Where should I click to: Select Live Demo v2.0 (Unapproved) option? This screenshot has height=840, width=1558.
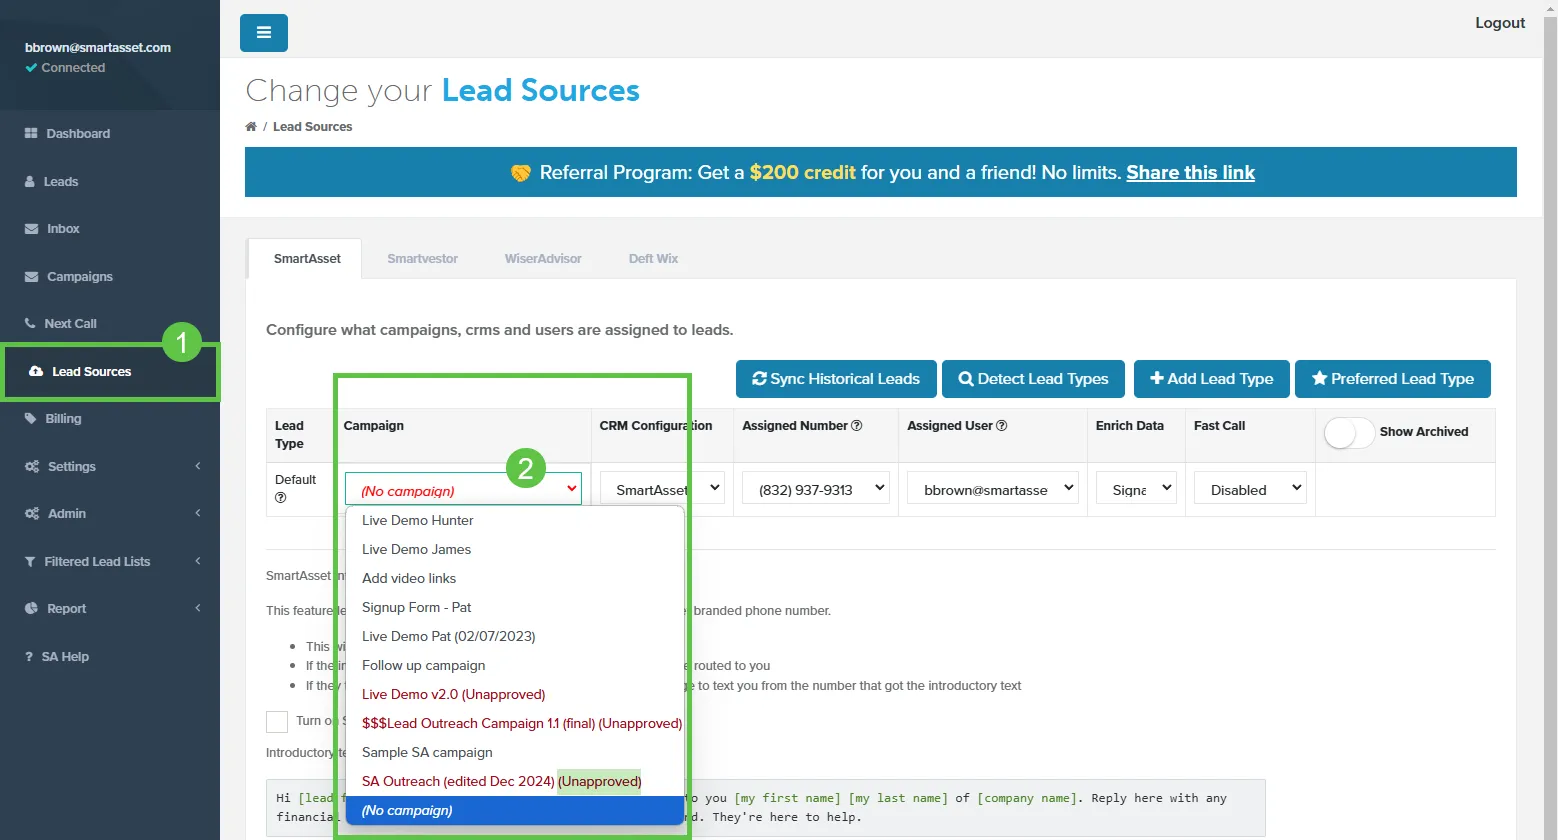[x=515, y=694]
